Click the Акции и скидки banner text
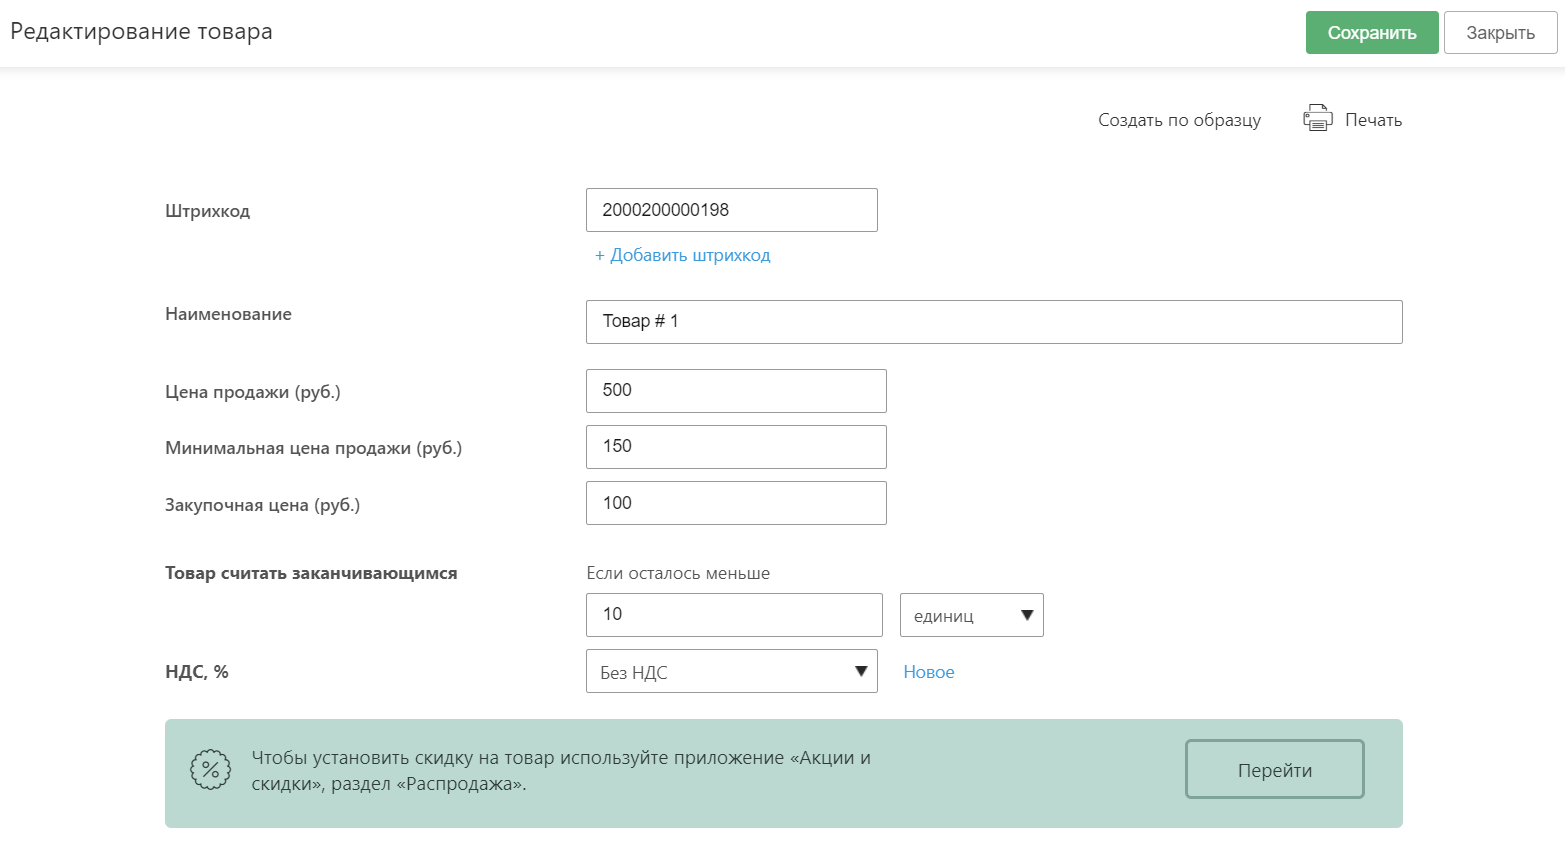Image resolution: width=1565 pixels, height=866 pixels. click(x=560, y=771)
